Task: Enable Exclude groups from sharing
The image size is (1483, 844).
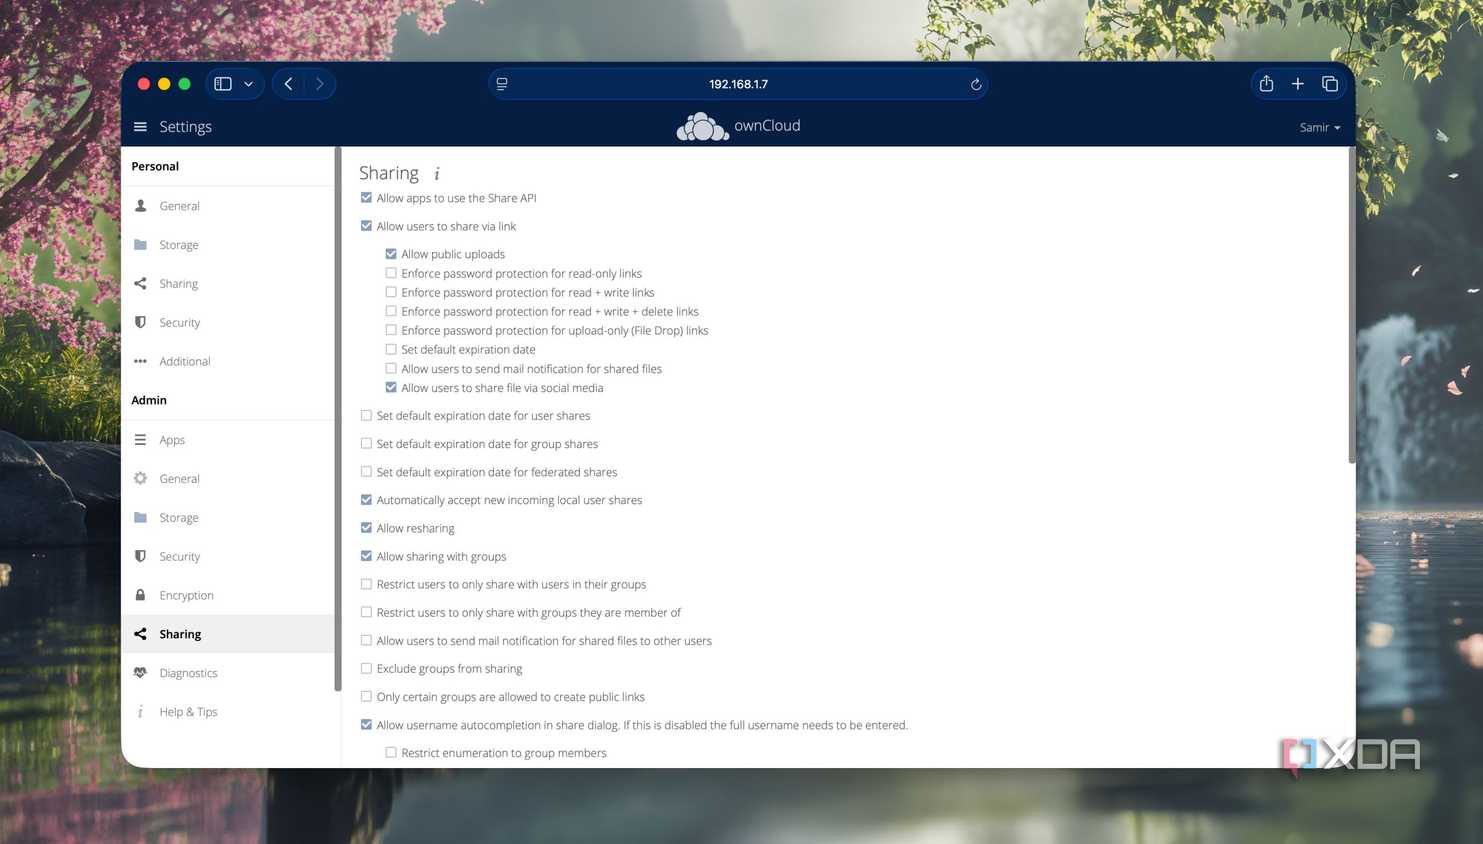Action: pos(366,669)
